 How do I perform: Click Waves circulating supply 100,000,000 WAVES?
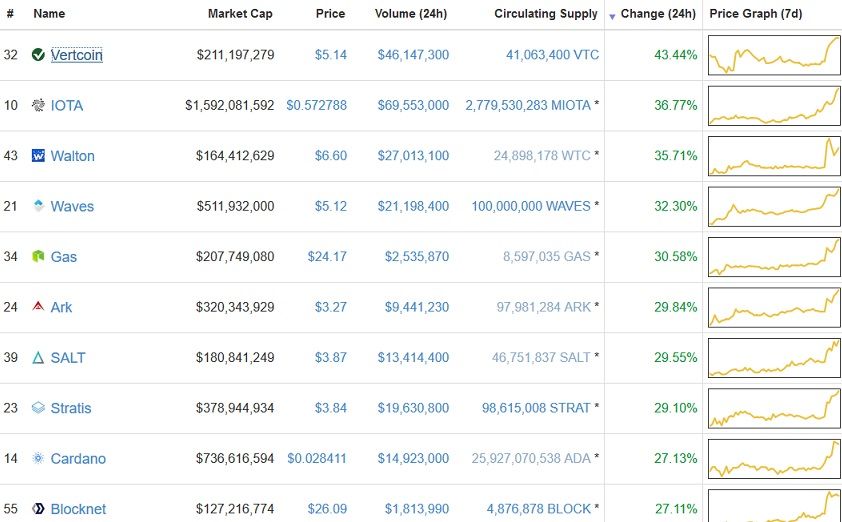532,206
